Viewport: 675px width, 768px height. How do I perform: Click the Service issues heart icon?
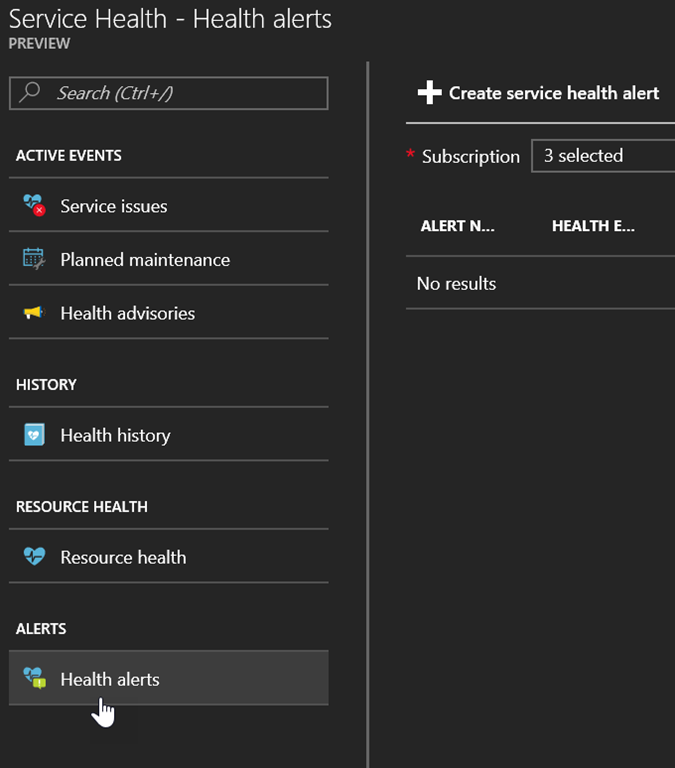[34, 206]
